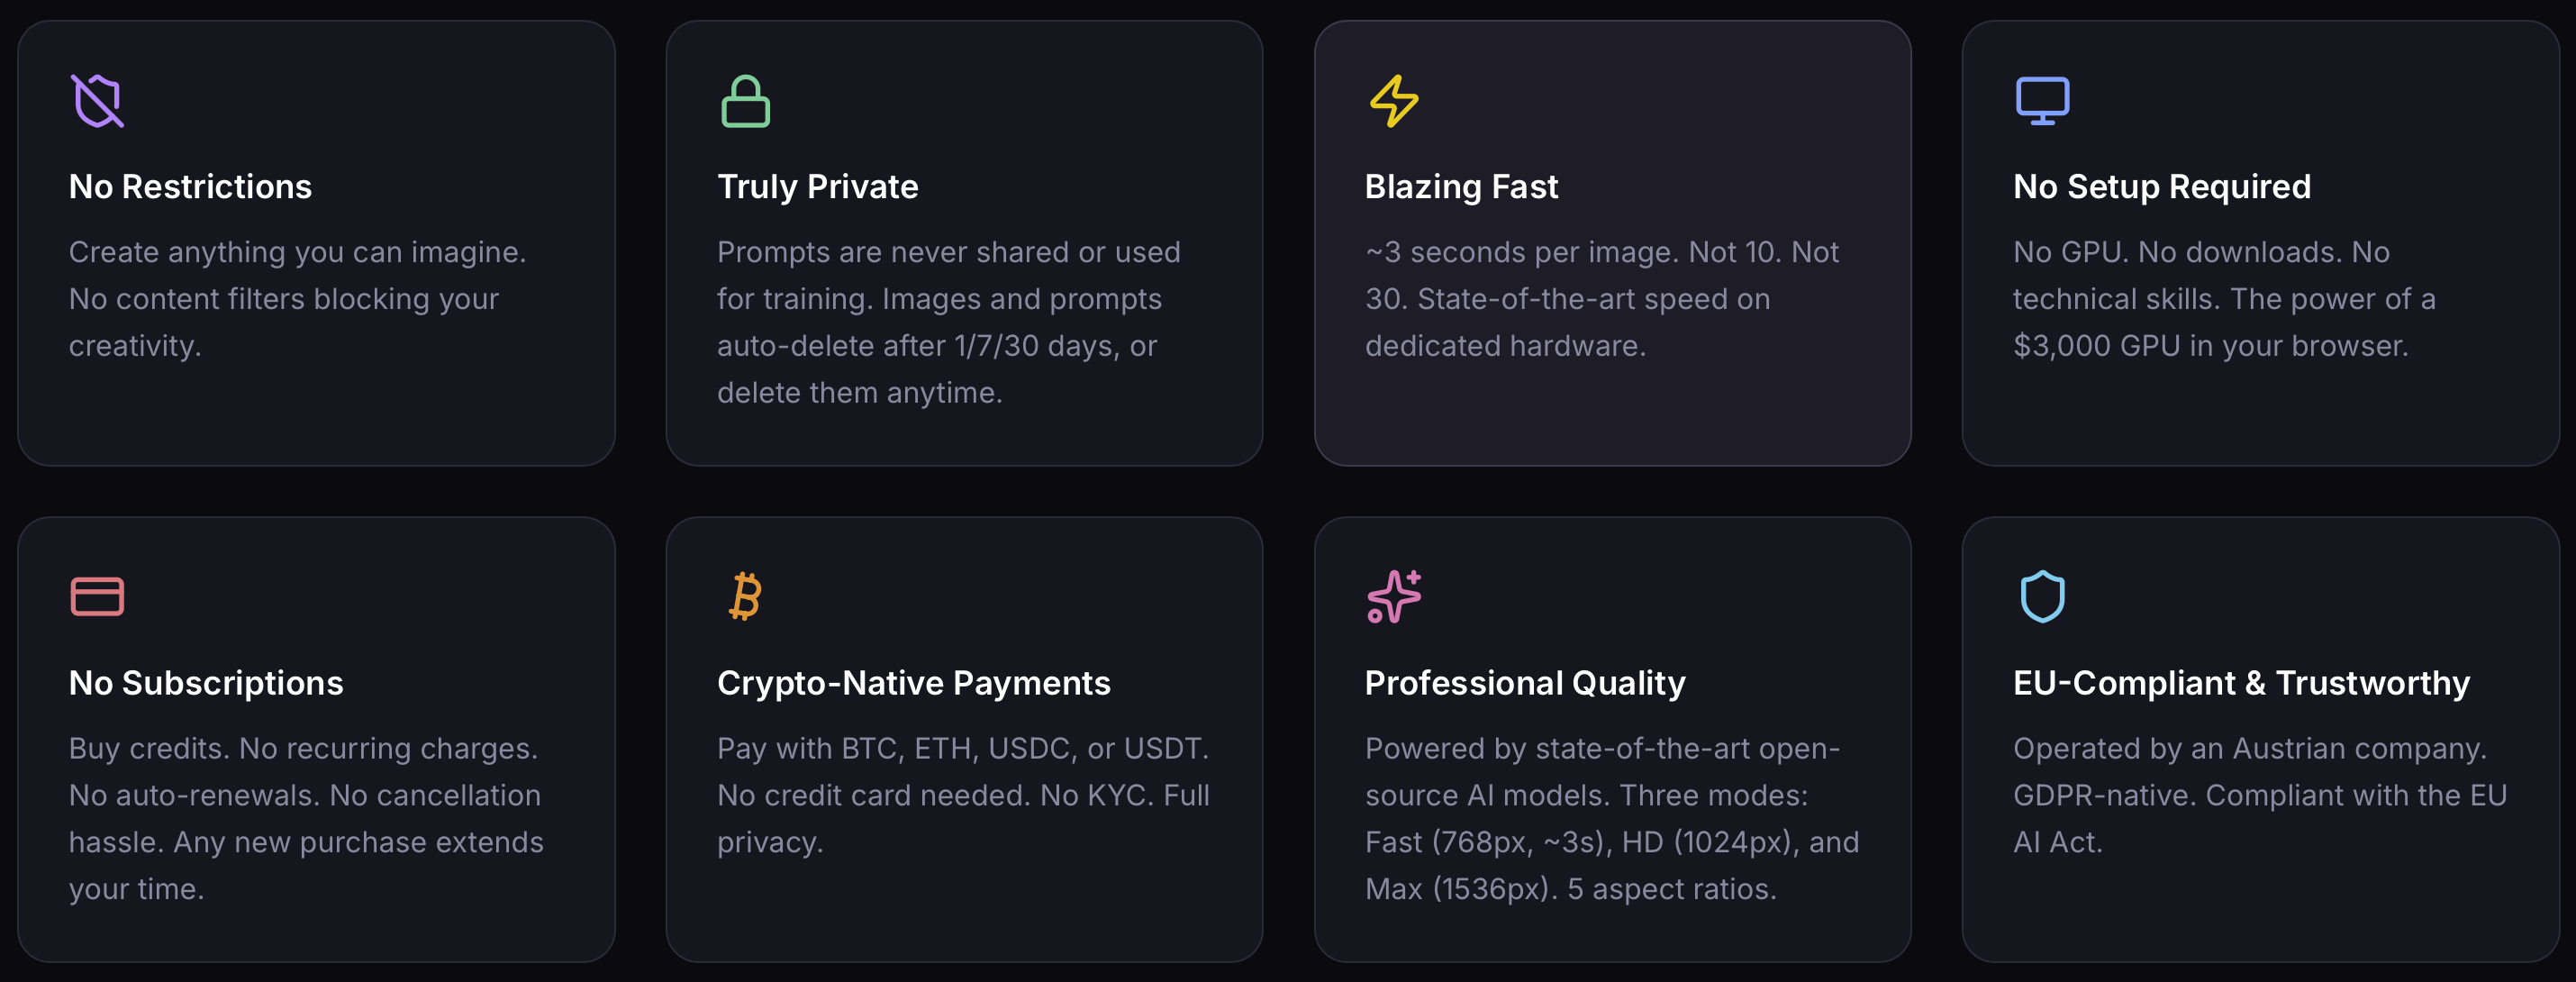
Task: Click the green padlock icon
Action: [745, 101]
